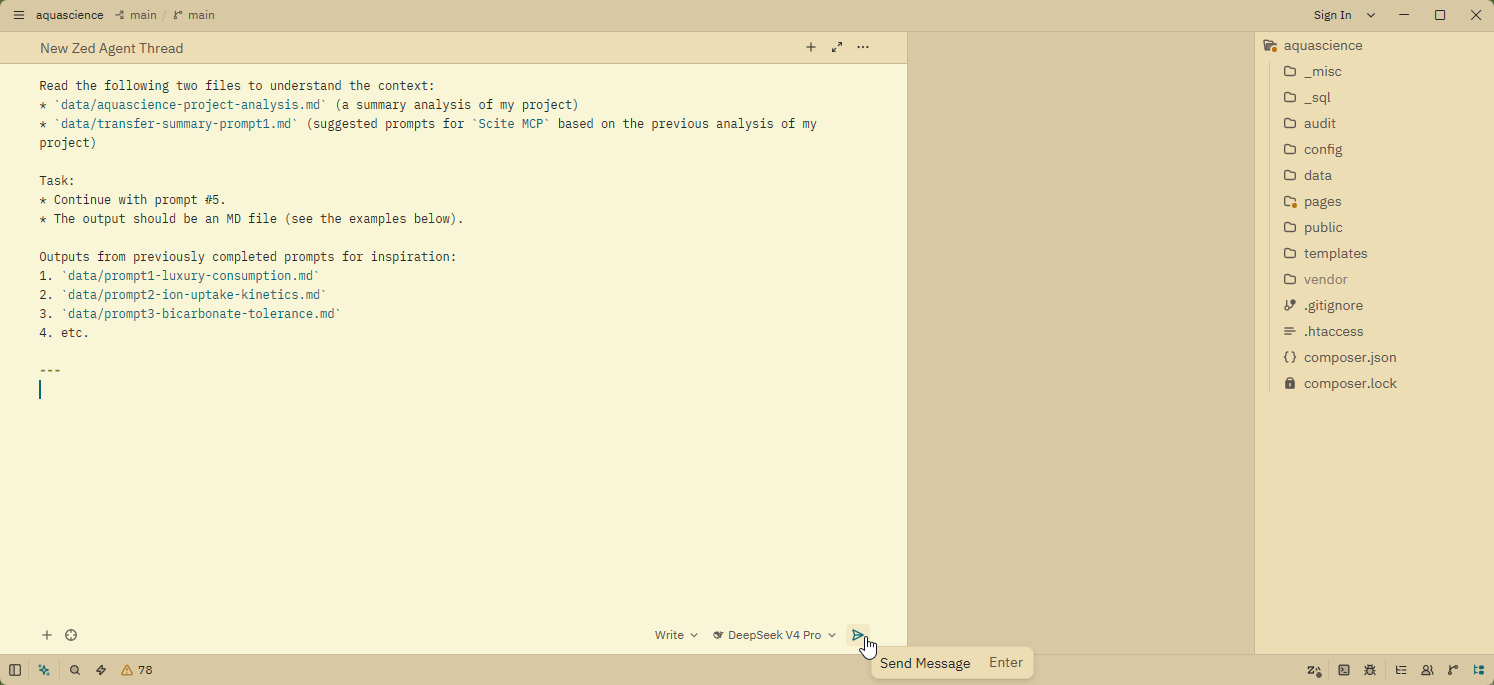
Task: Select the Write profile dropdown
Action: [x=676, y=635]
